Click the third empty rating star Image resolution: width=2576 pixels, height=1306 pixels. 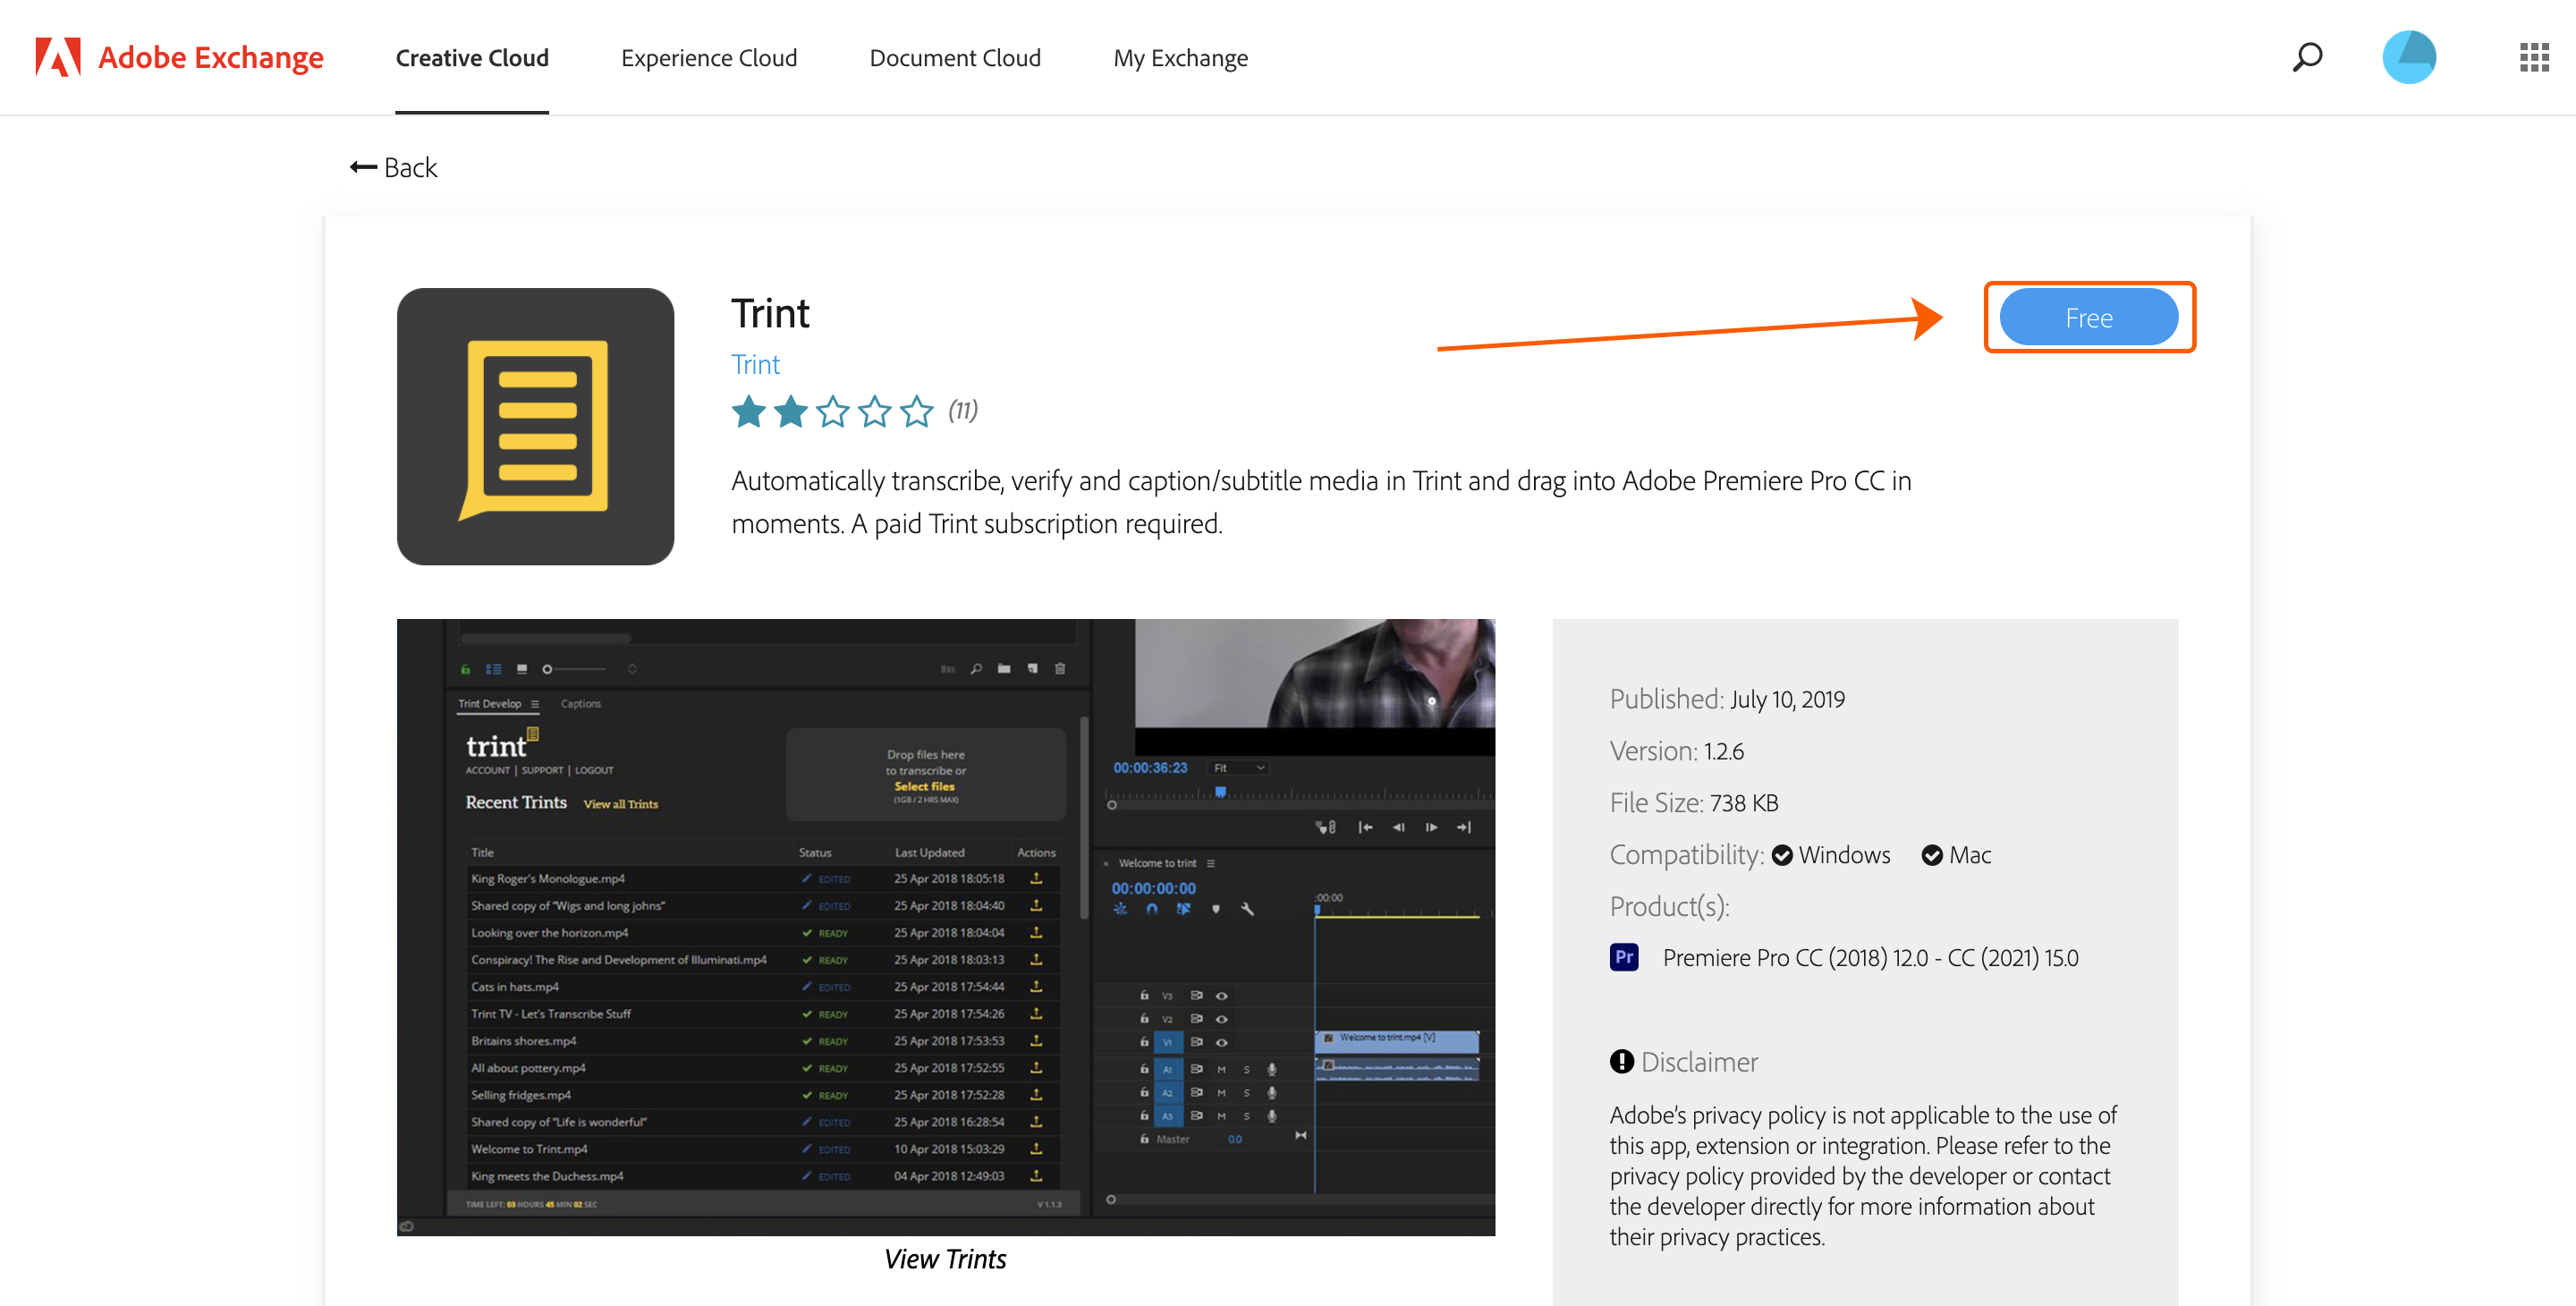(832, 411)
